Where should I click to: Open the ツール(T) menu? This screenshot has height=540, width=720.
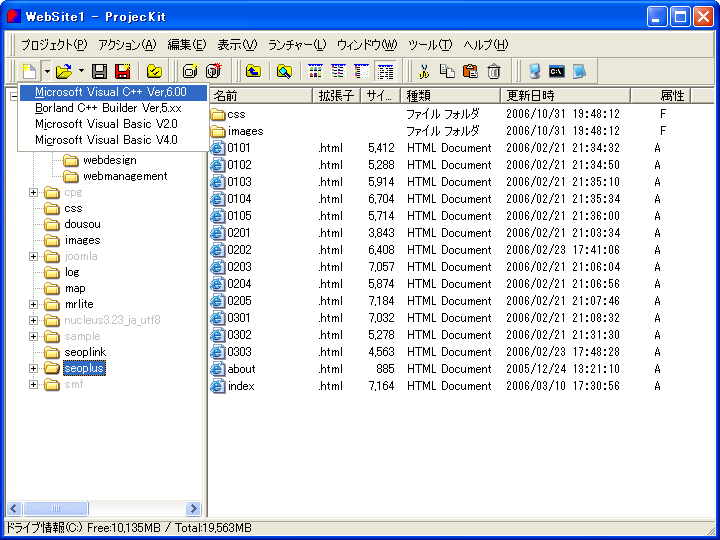coord(430,45)
